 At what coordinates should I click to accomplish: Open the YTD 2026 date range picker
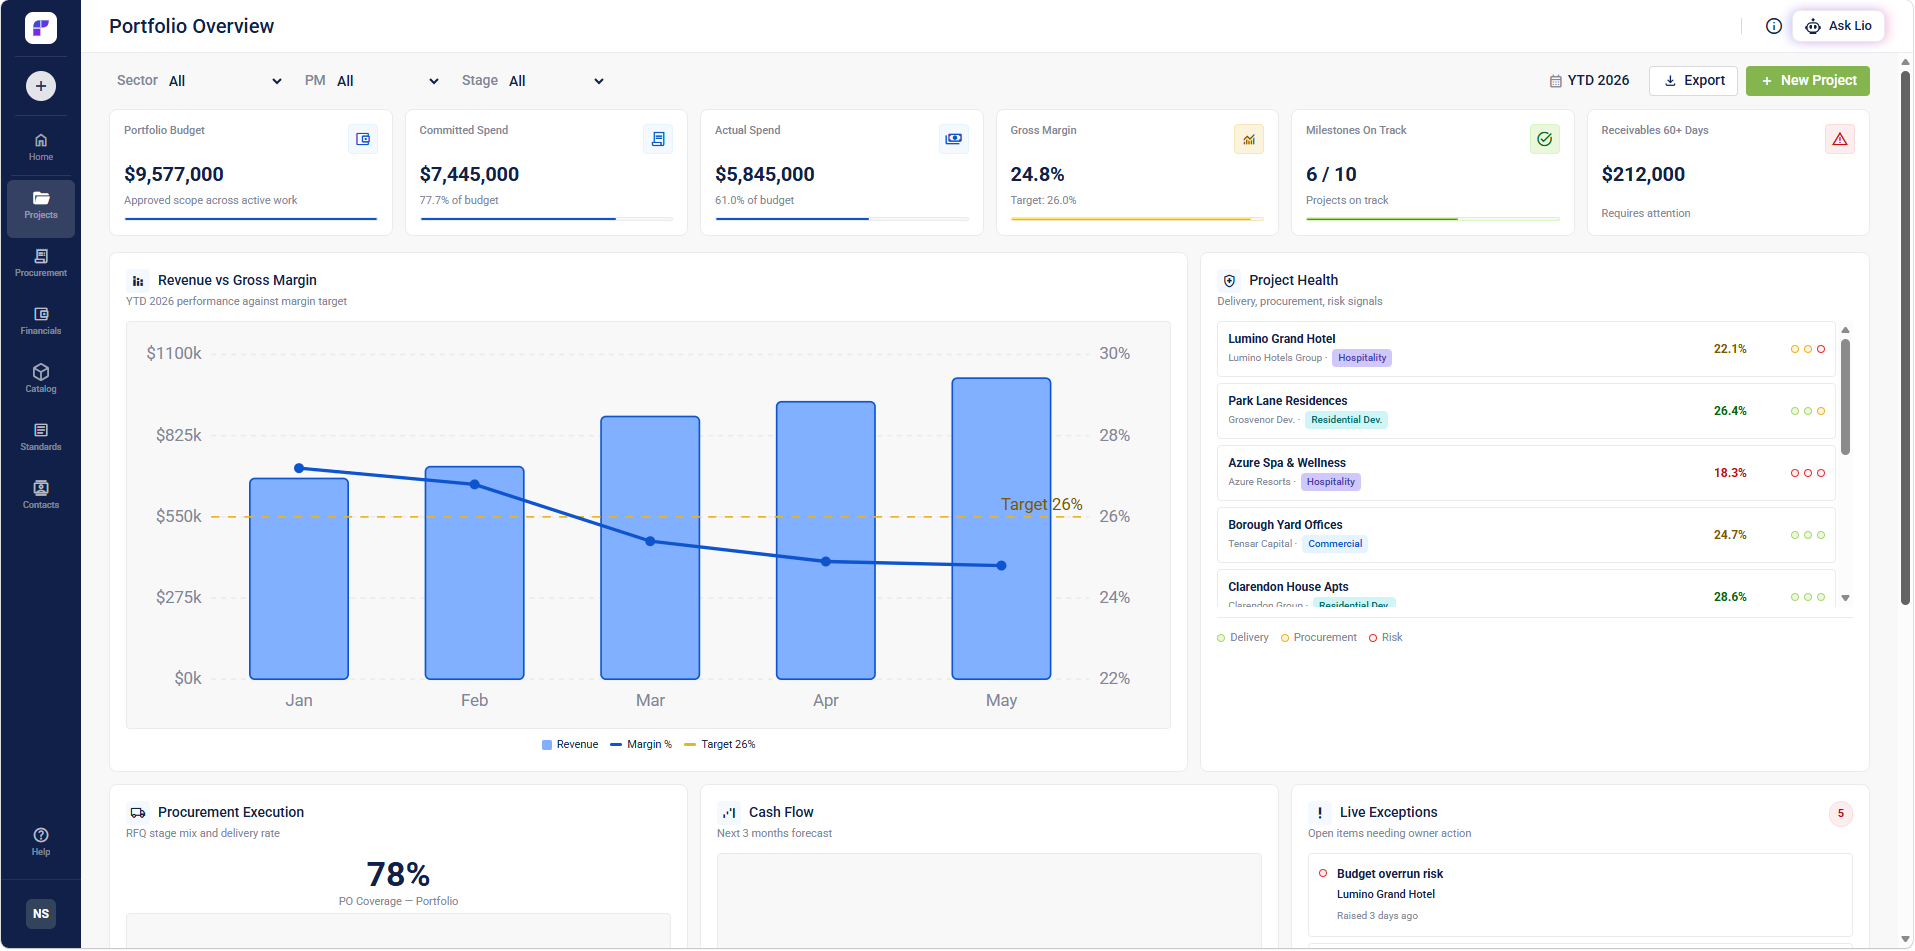(1590, 81)
